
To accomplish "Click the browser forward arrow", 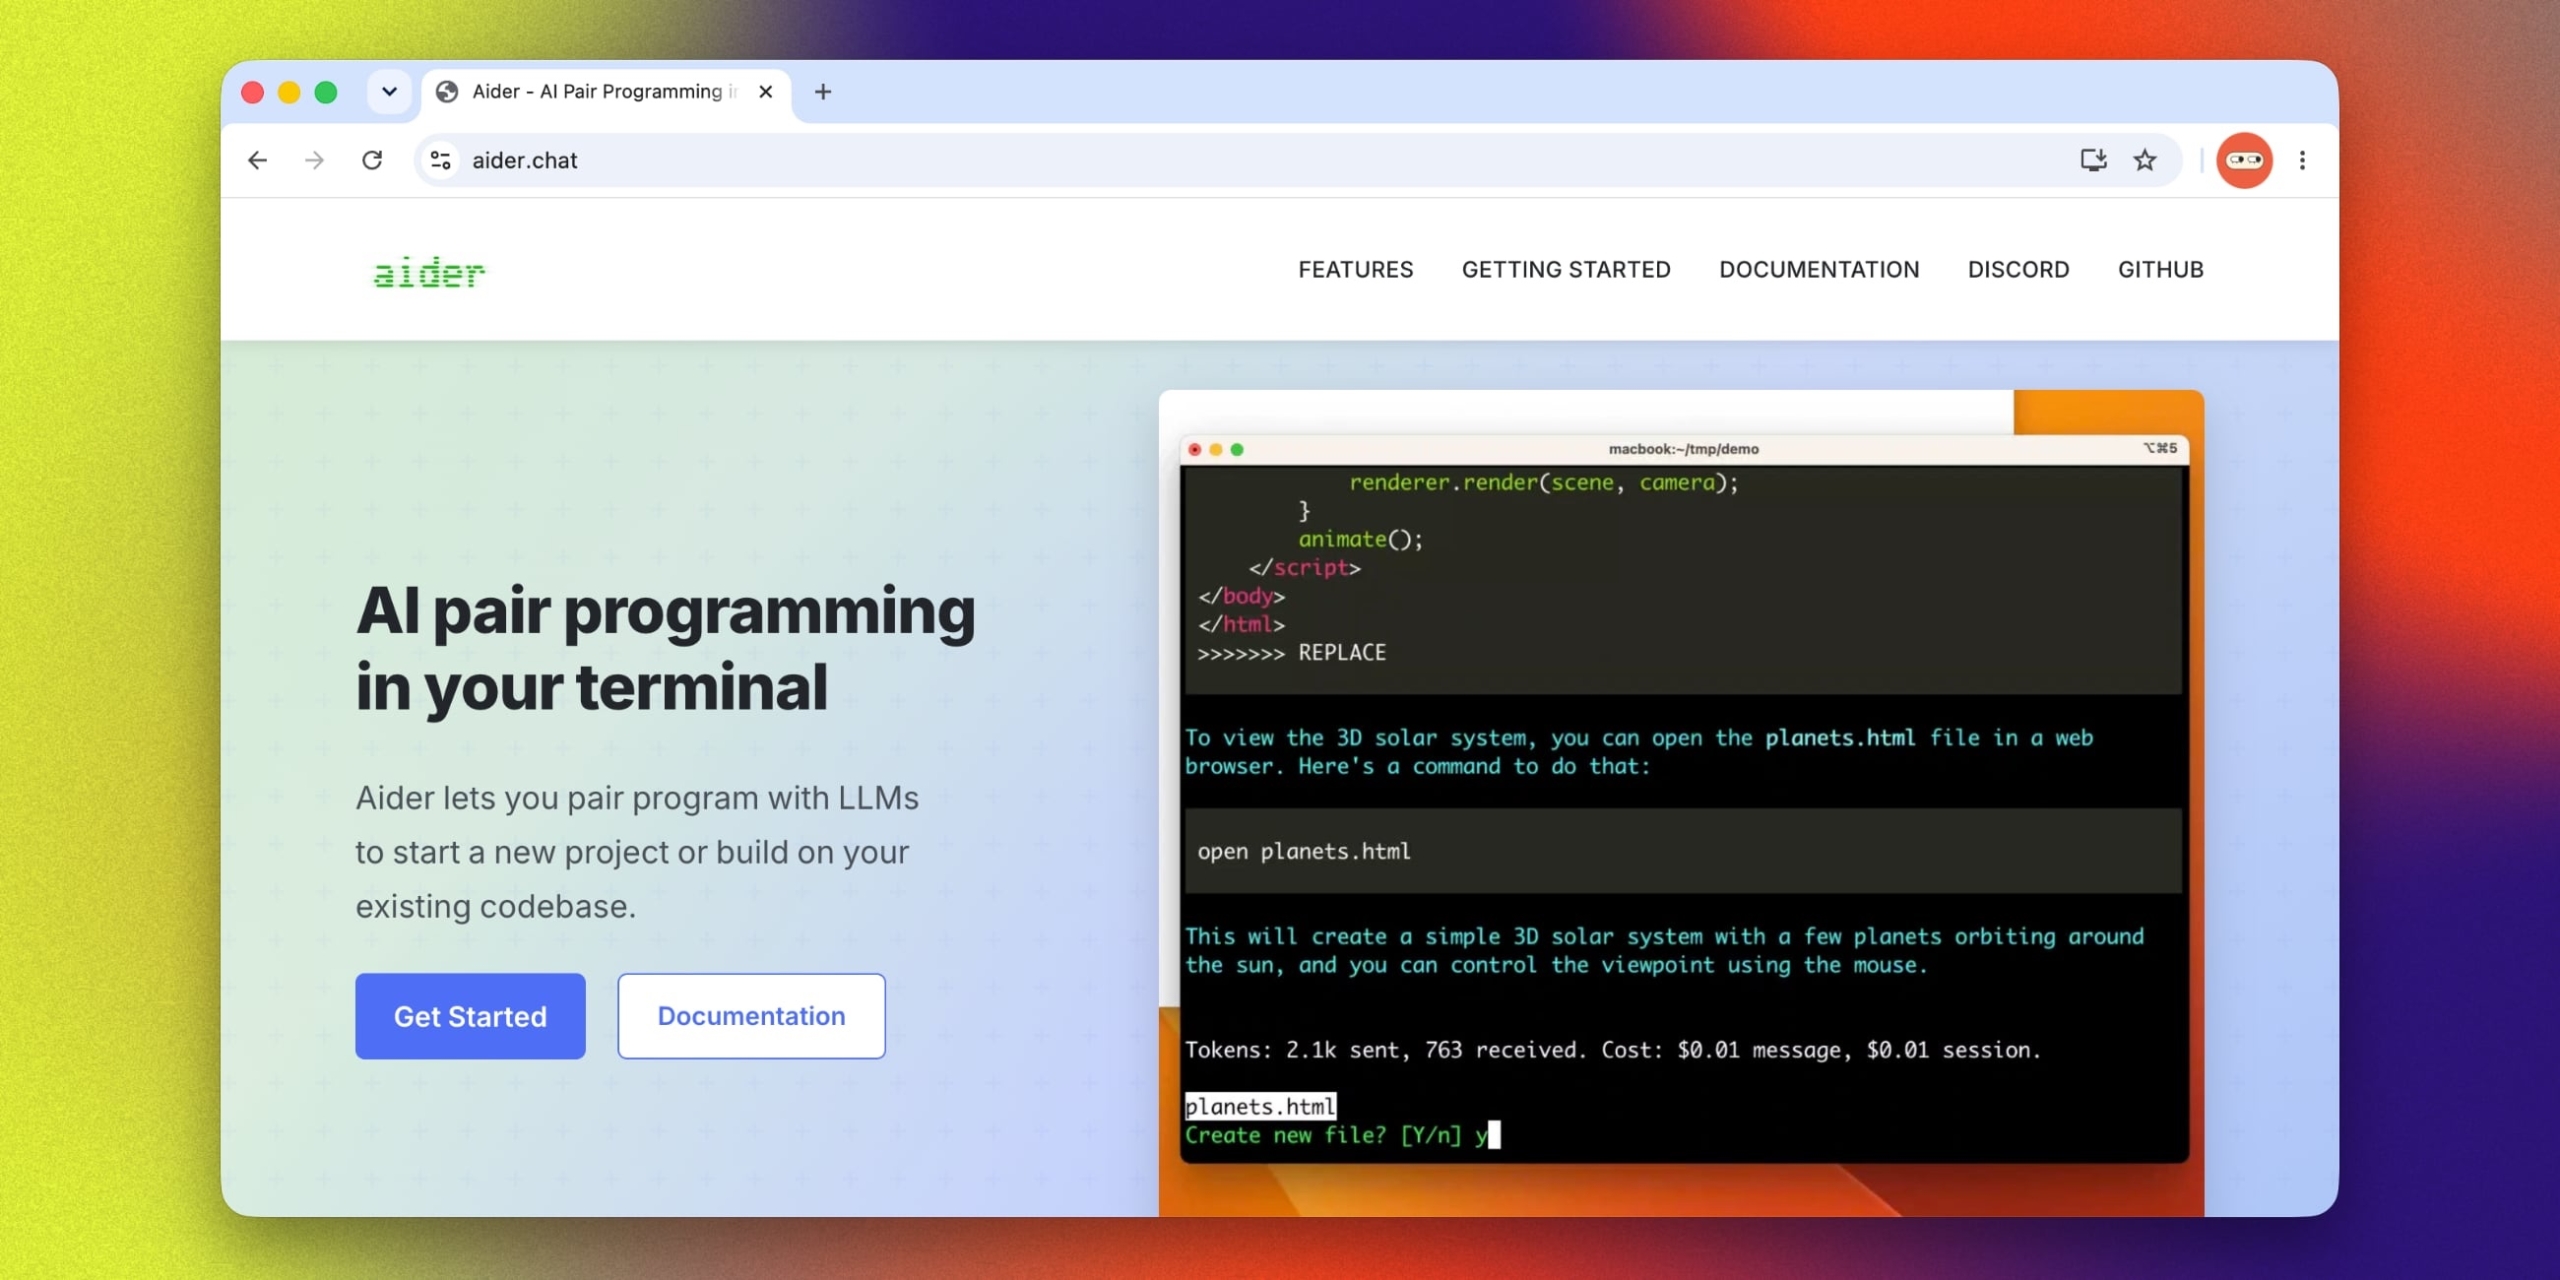I will click(314, 160).
